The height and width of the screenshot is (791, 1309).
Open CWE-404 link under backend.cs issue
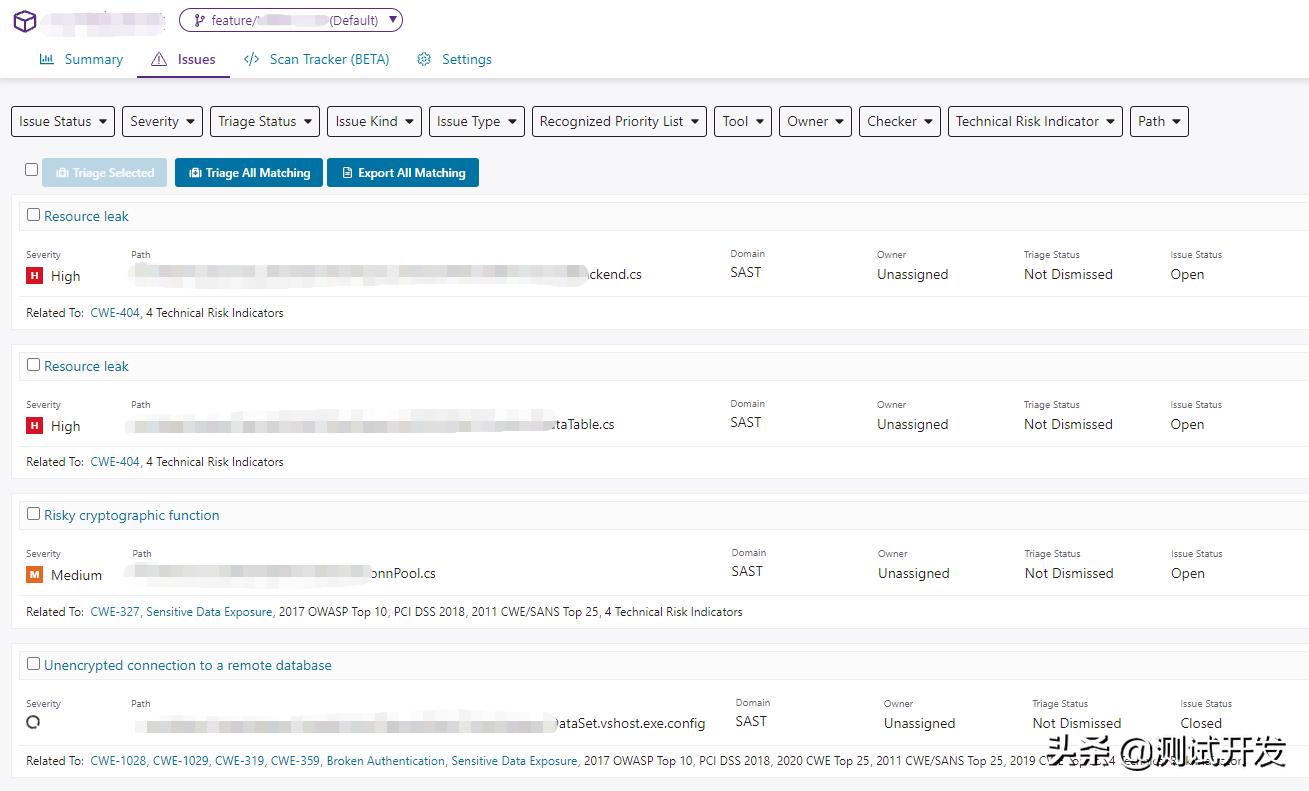click(115, 313)
